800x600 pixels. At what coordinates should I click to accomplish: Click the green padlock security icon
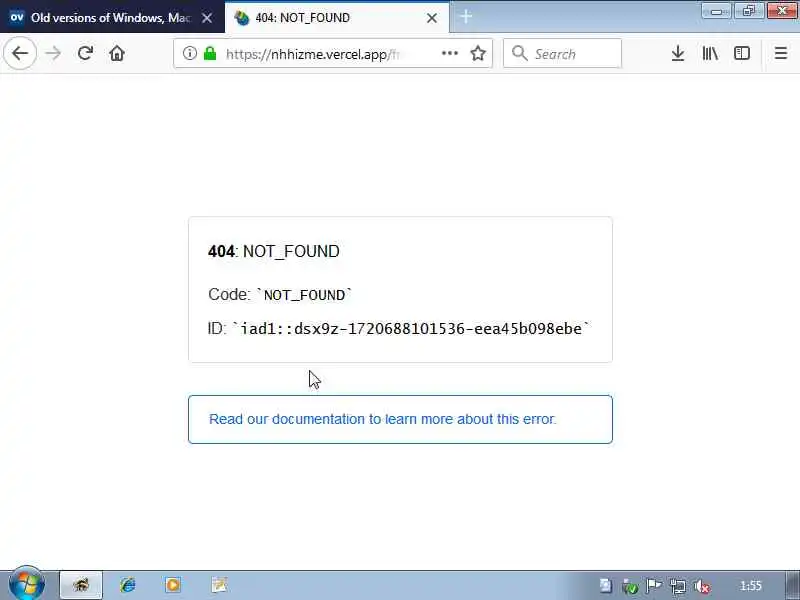[210, 53]
